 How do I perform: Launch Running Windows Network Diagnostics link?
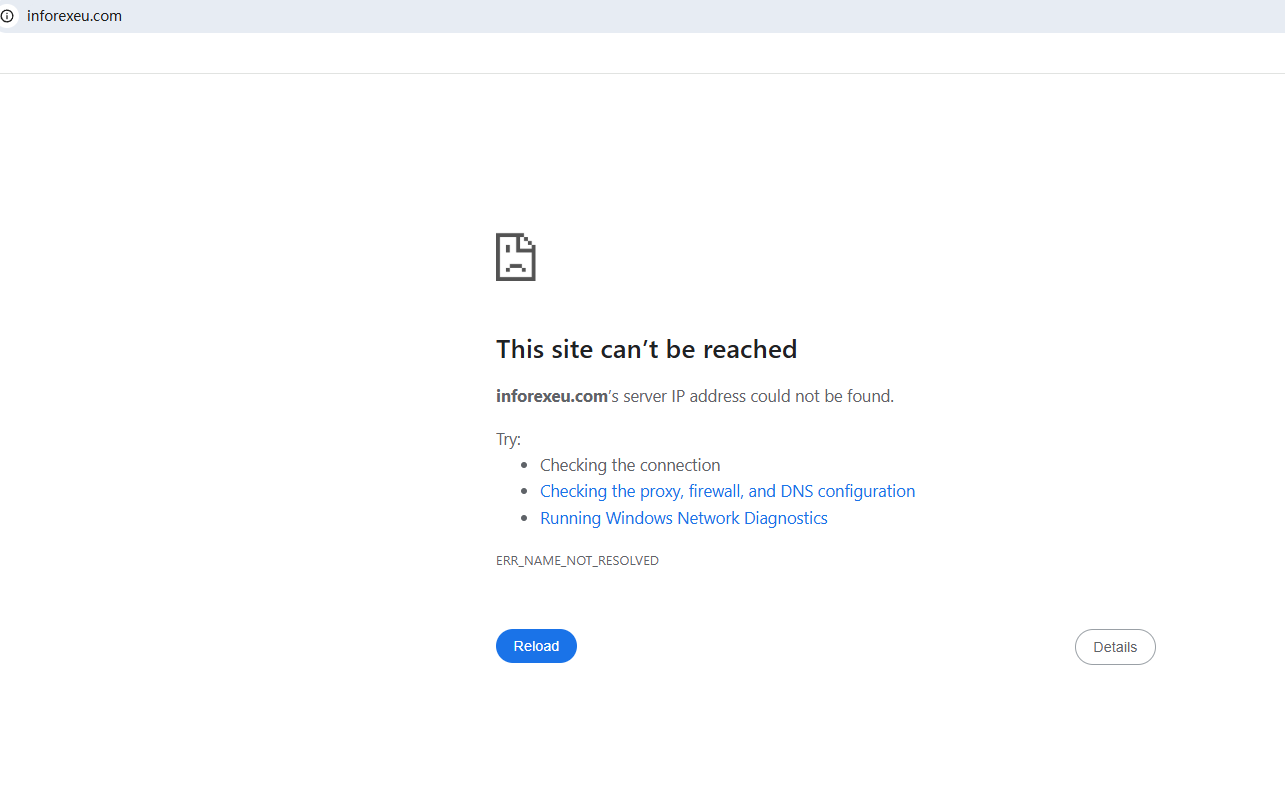(x=684, y=518)
